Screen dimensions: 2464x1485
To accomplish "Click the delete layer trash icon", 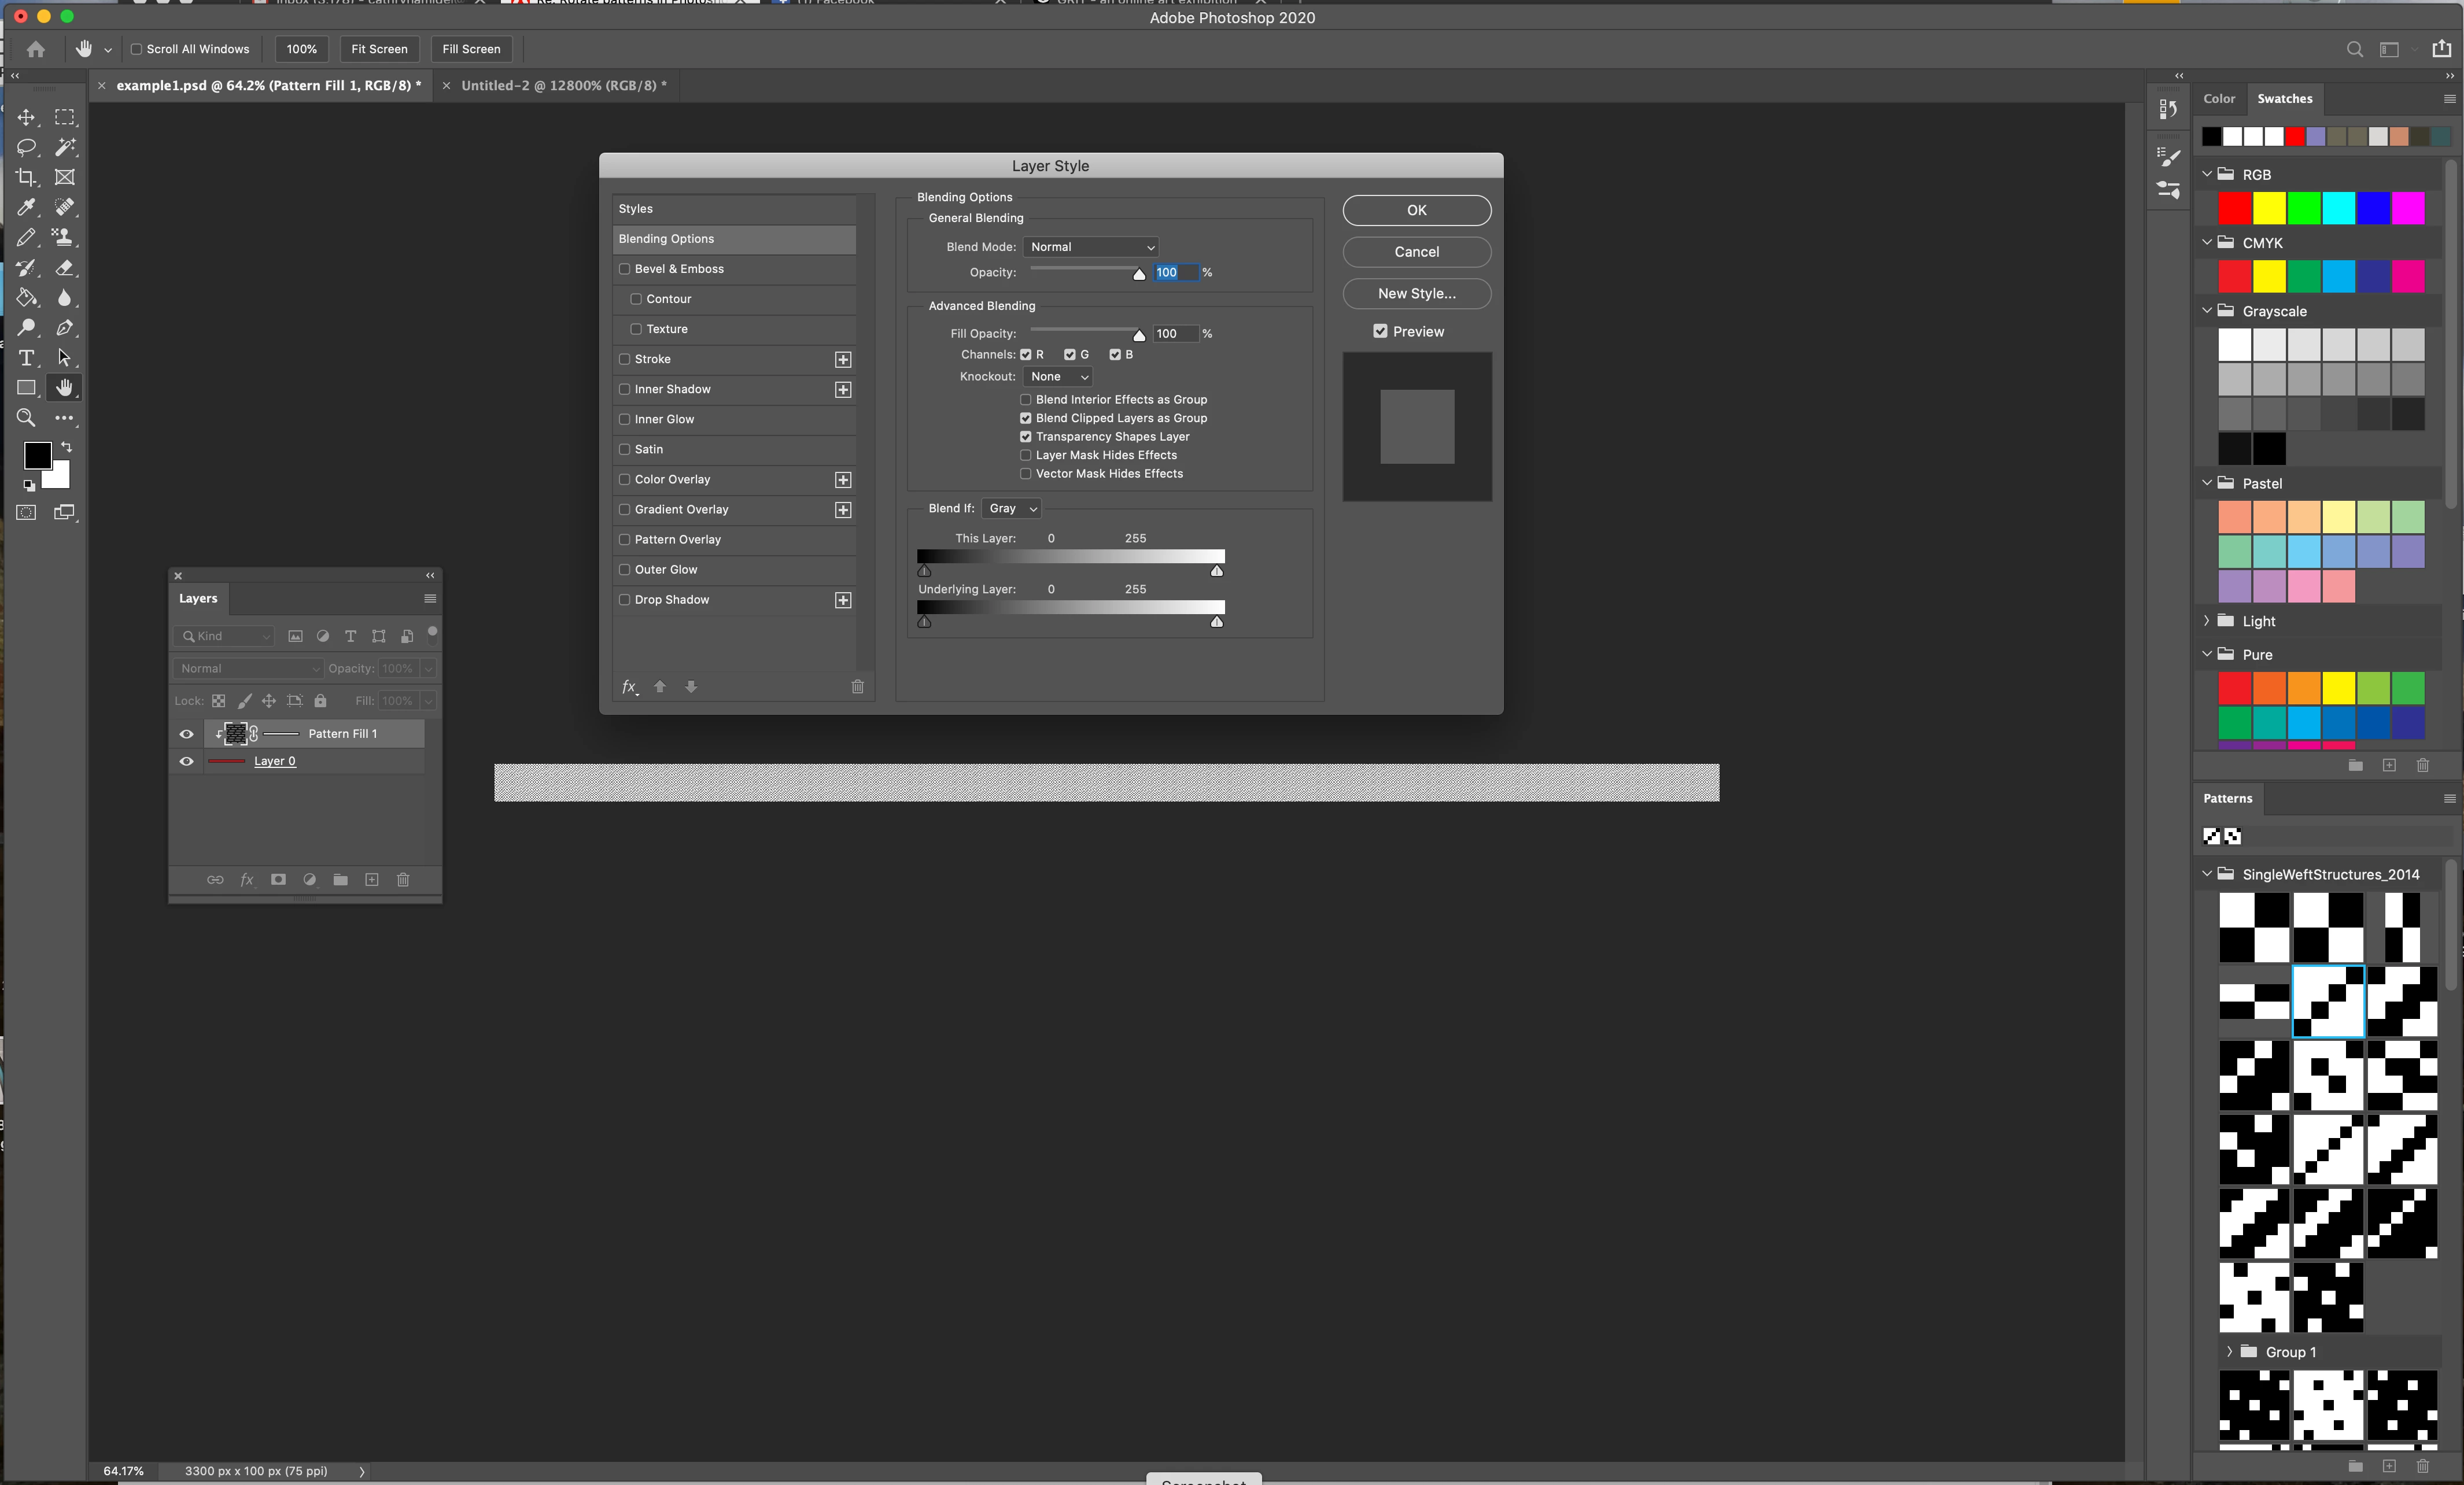I will click(x=403, y=880).
